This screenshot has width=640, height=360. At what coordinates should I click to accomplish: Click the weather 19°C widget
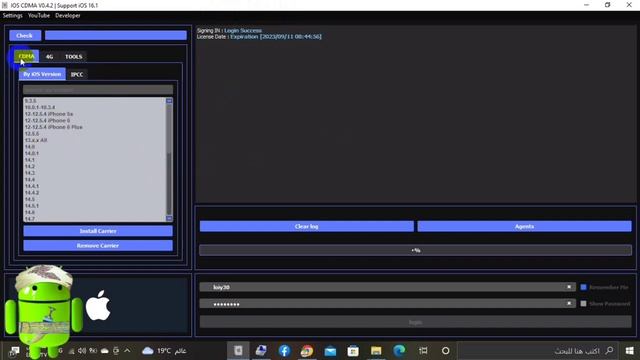pyautogui.click(x=164, y=351)
